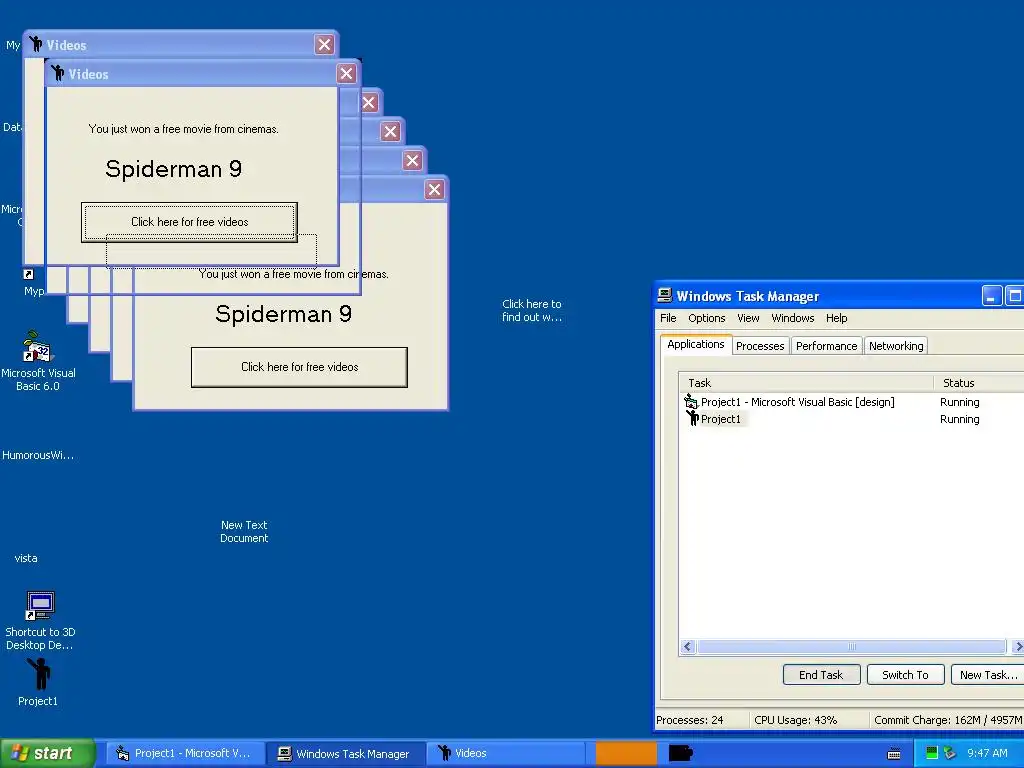Click Videos taskbar button

pyautogui.click(x=507, y=754)
